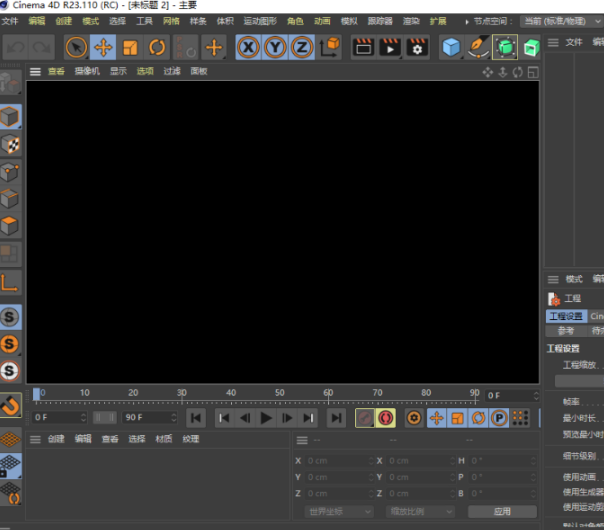Open the 摄像机 viewport menu
Viewport: 604px width, 530px height.
(87, 71)
